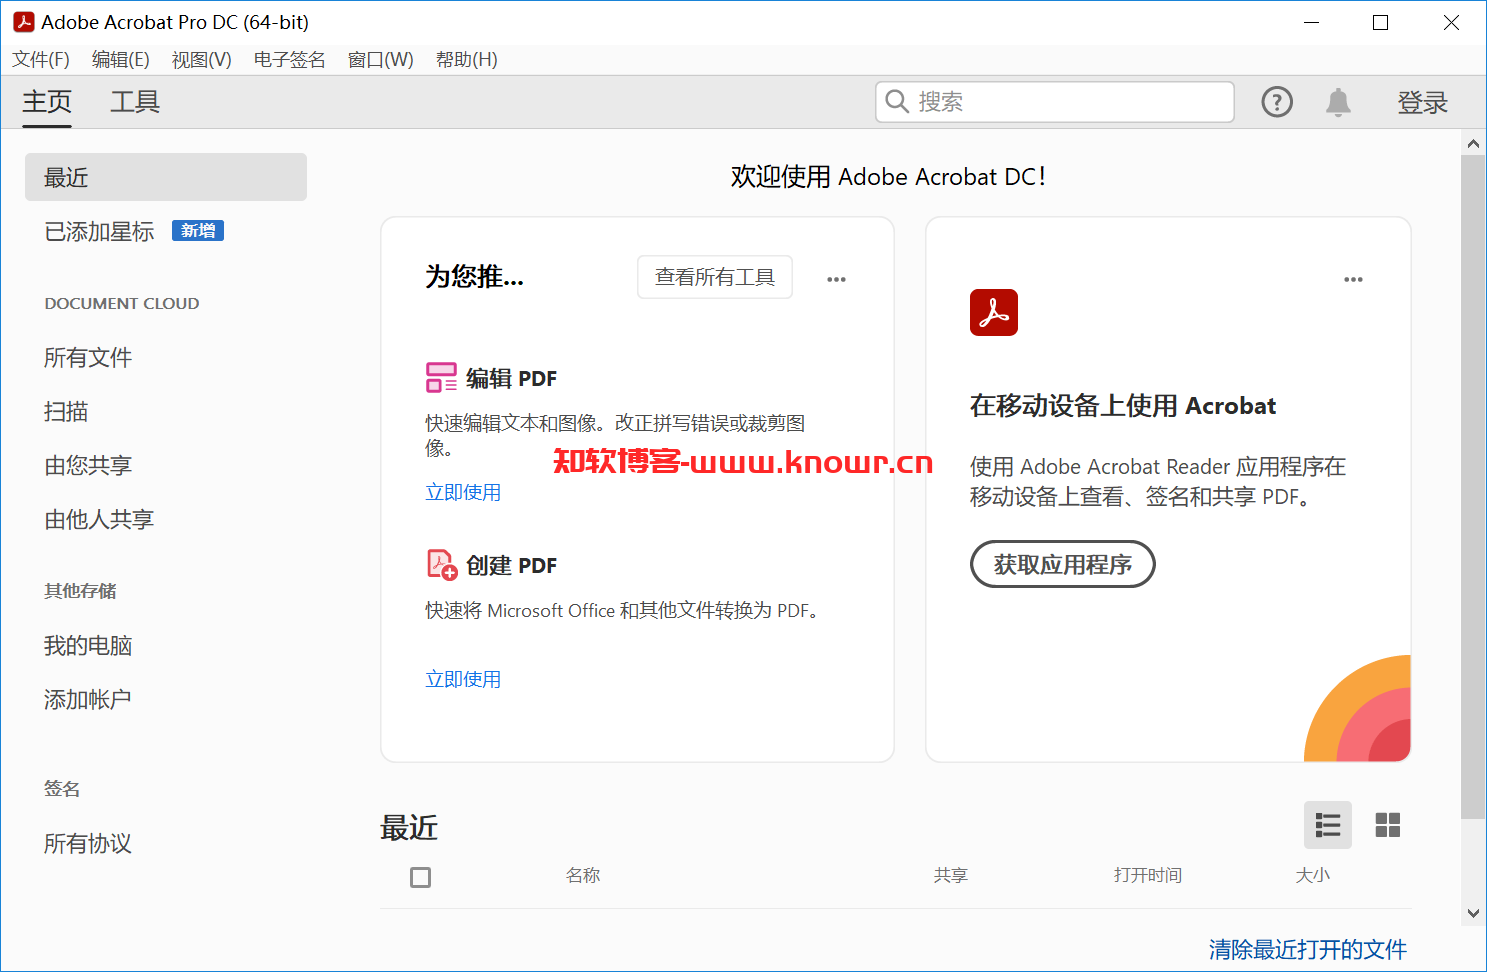Open the 文件(F) menu
This screenshot has height=972, width=1487.
coord(41,60)
